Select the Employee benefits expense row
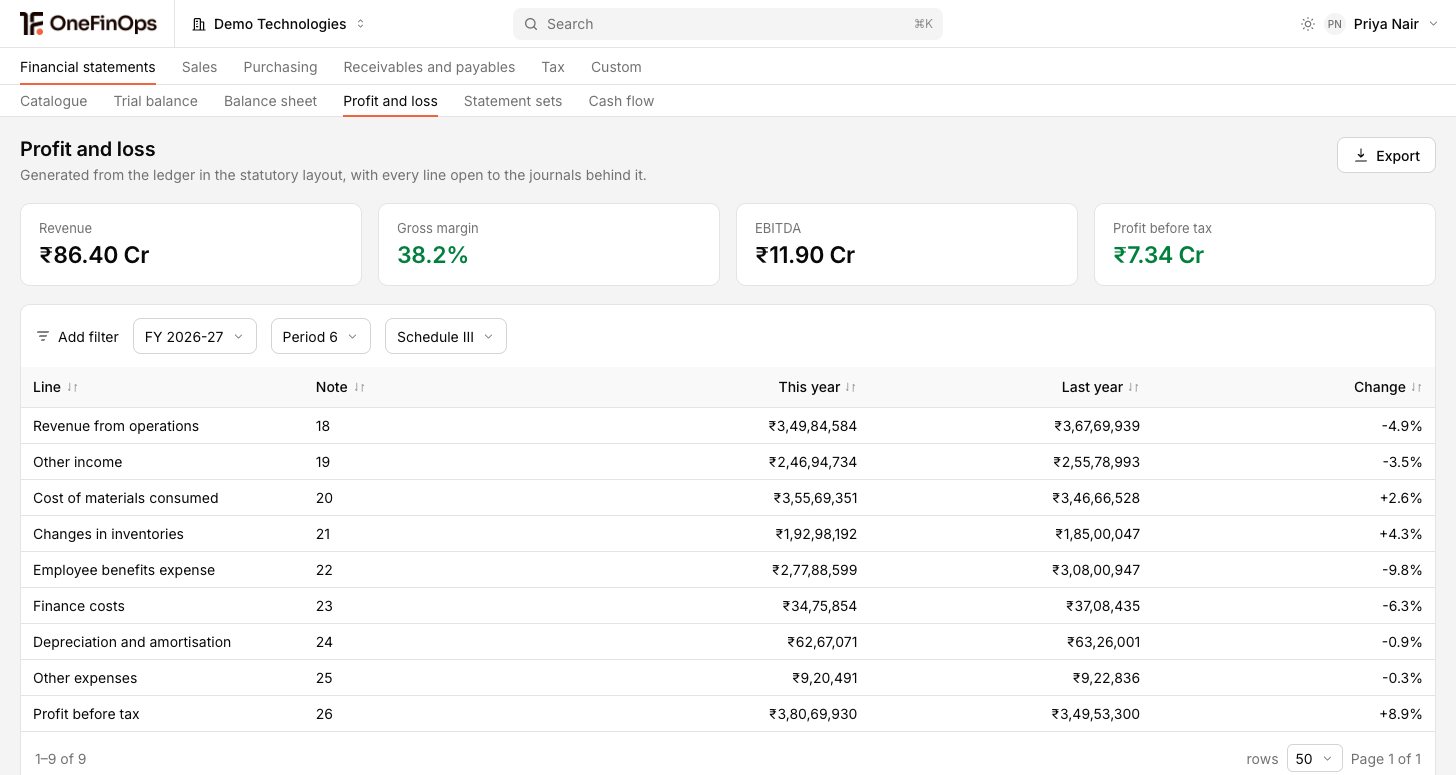The height and width of the screenshot is (775, 1456). click(x=728, y=570)
